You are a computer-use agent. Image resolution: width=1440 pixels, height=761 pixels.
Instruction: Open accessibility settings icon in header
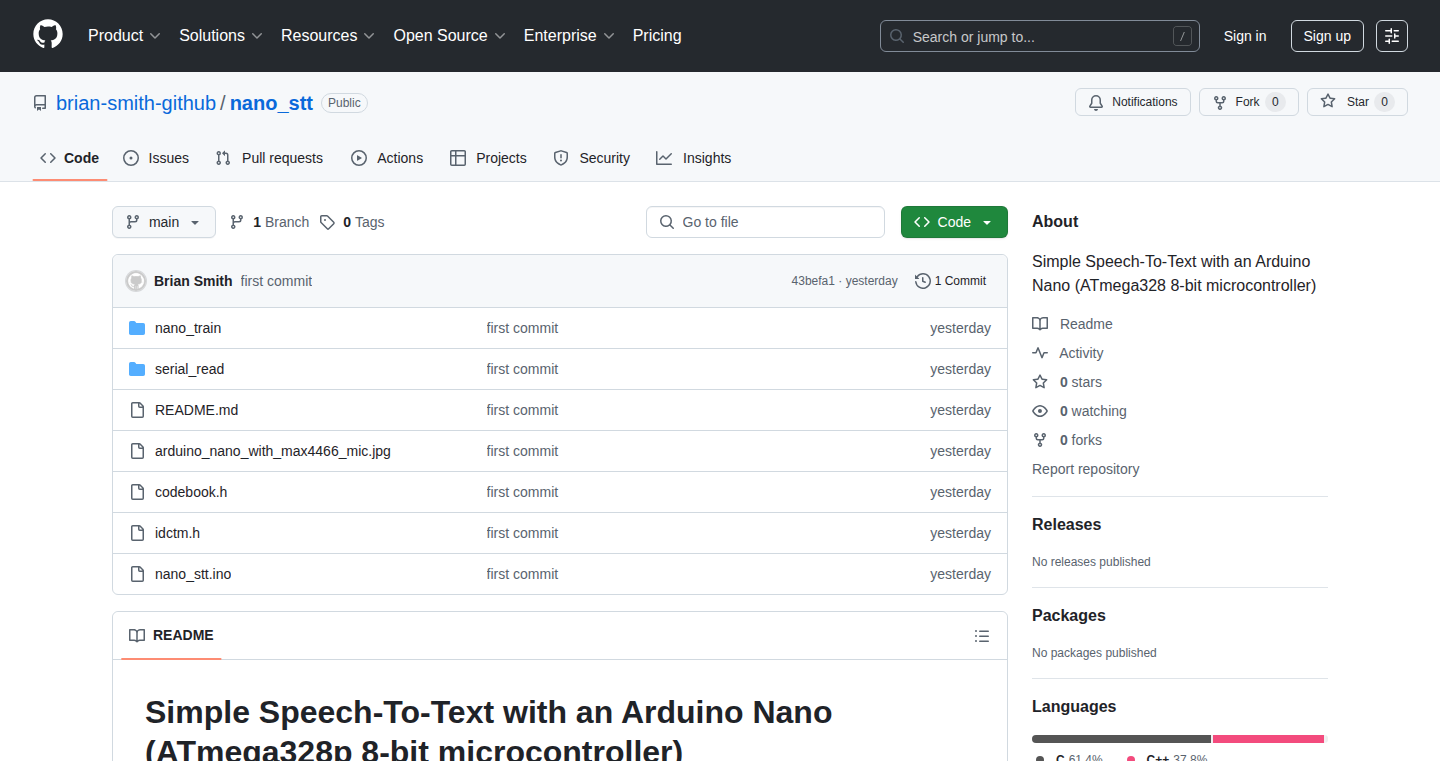coord(1392,36)
